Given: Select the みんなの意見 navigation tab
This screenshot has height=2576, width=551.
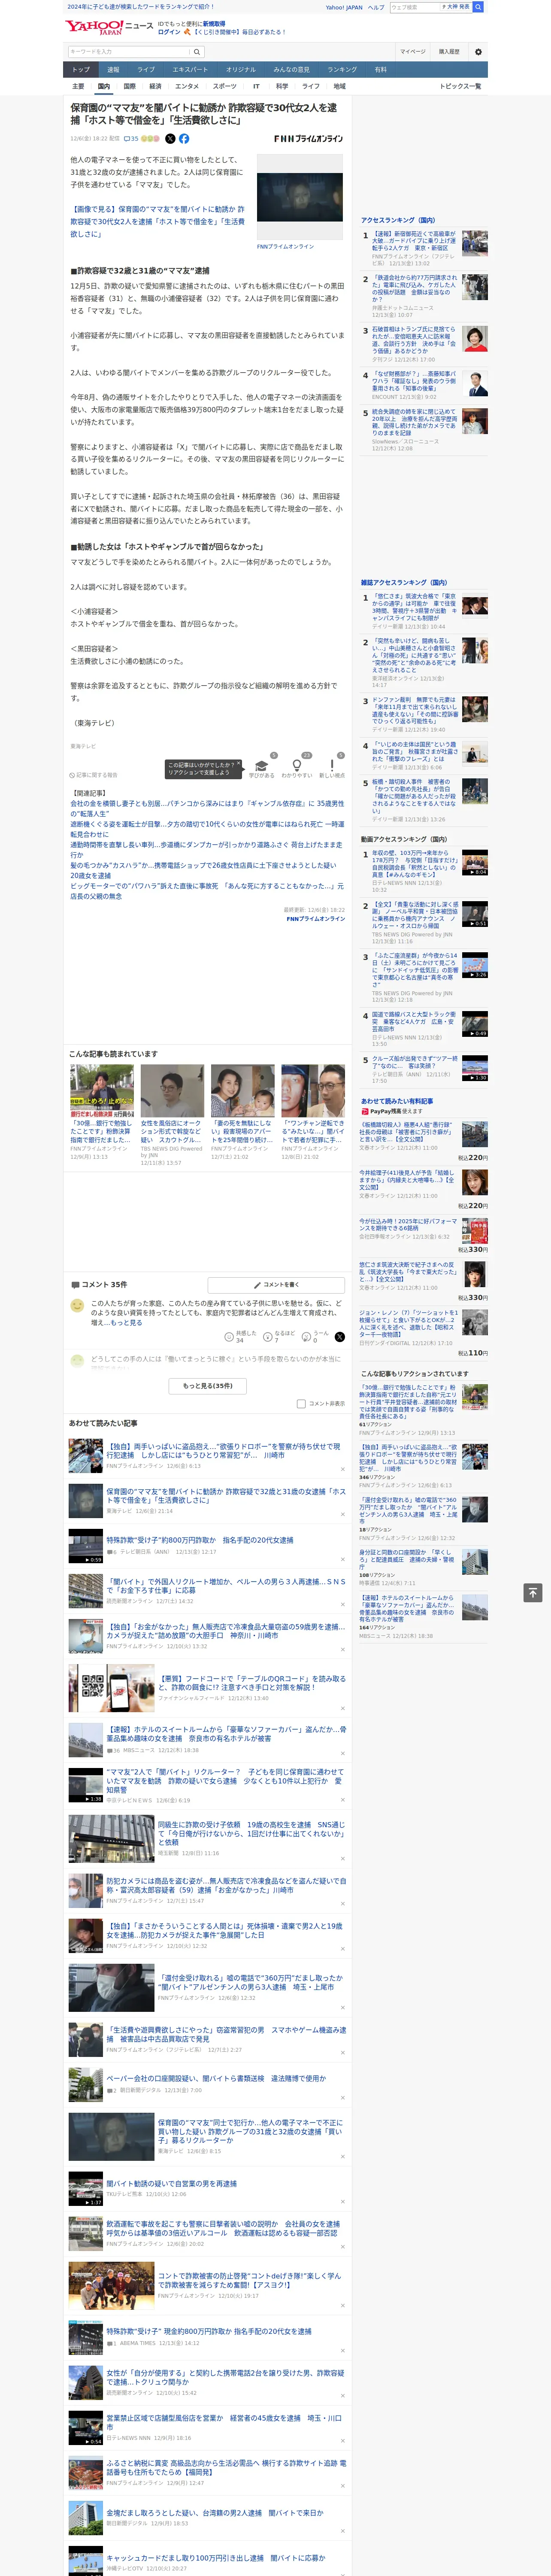Looking at the screenshot, I should click(x=291, y=70).
